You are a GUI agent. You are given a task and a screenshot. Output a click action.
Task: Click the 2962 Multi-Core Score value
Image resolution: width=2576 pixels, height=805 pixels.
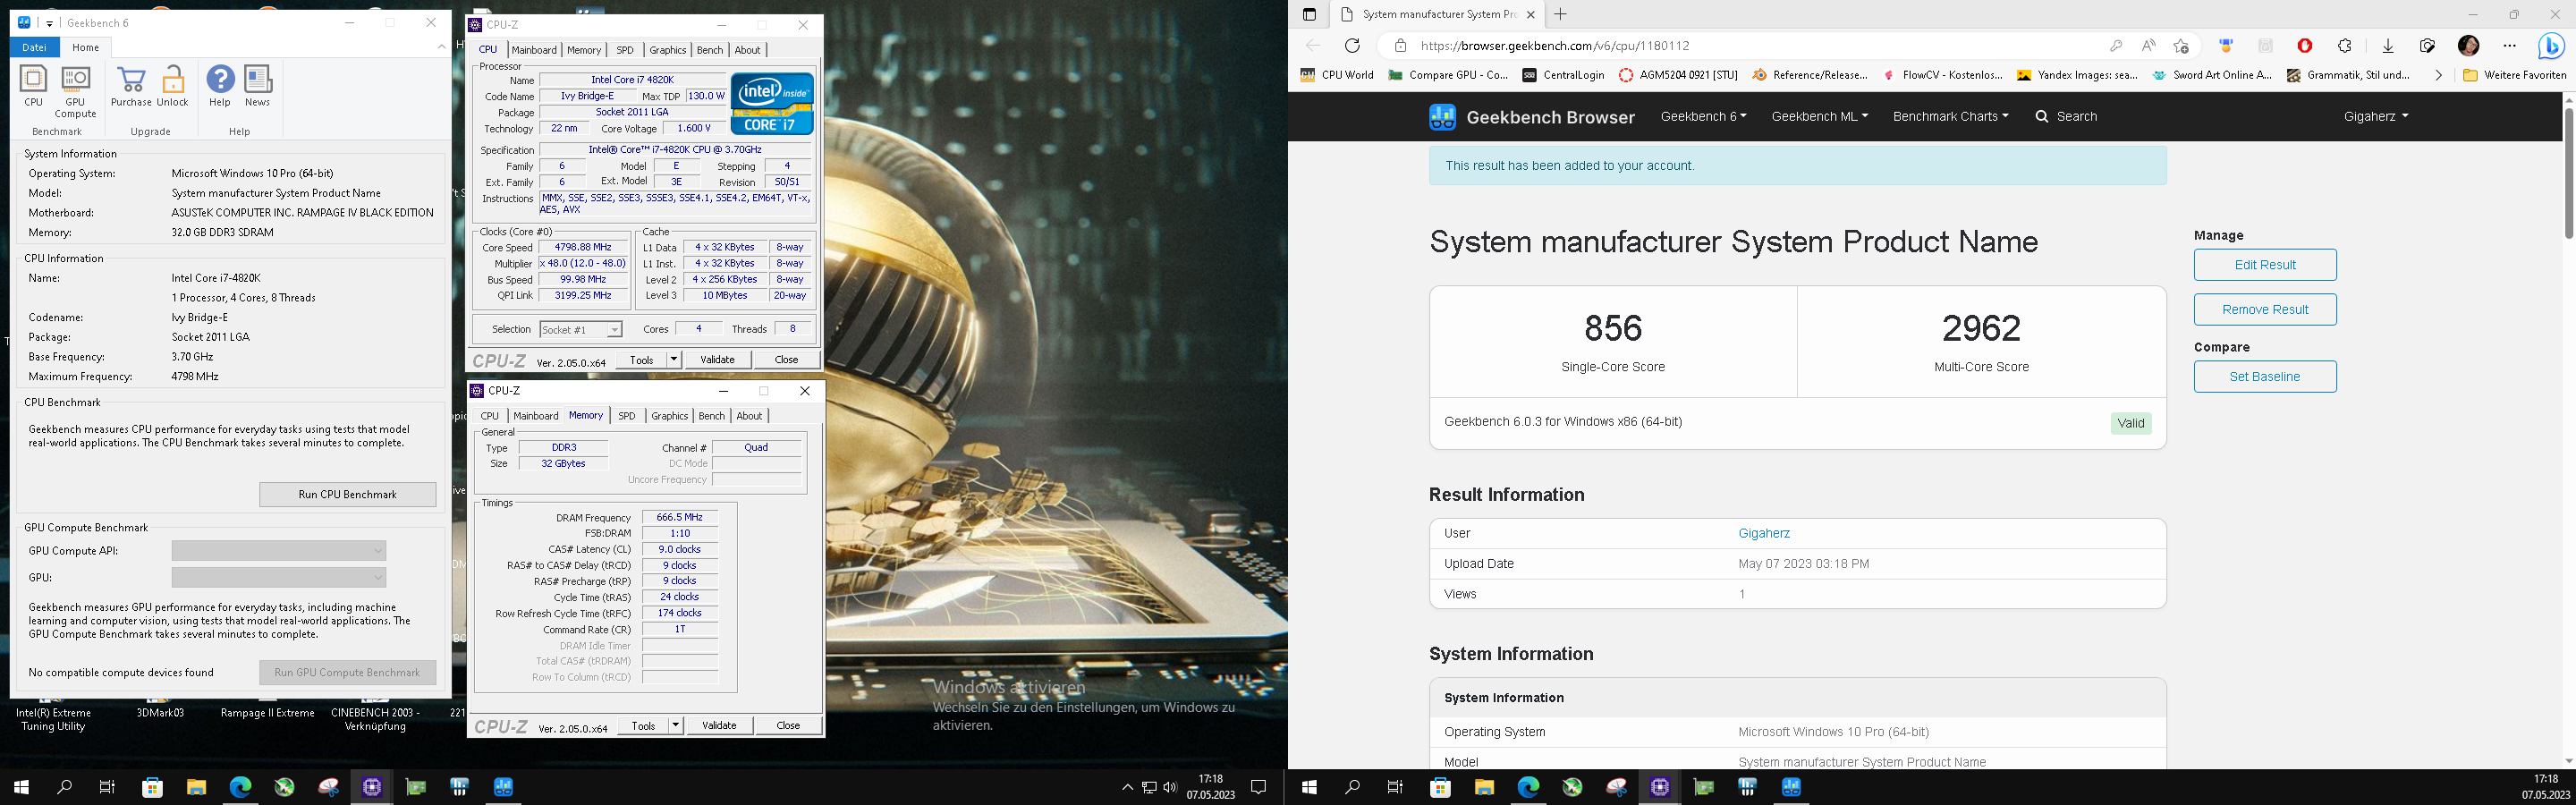1981,328
